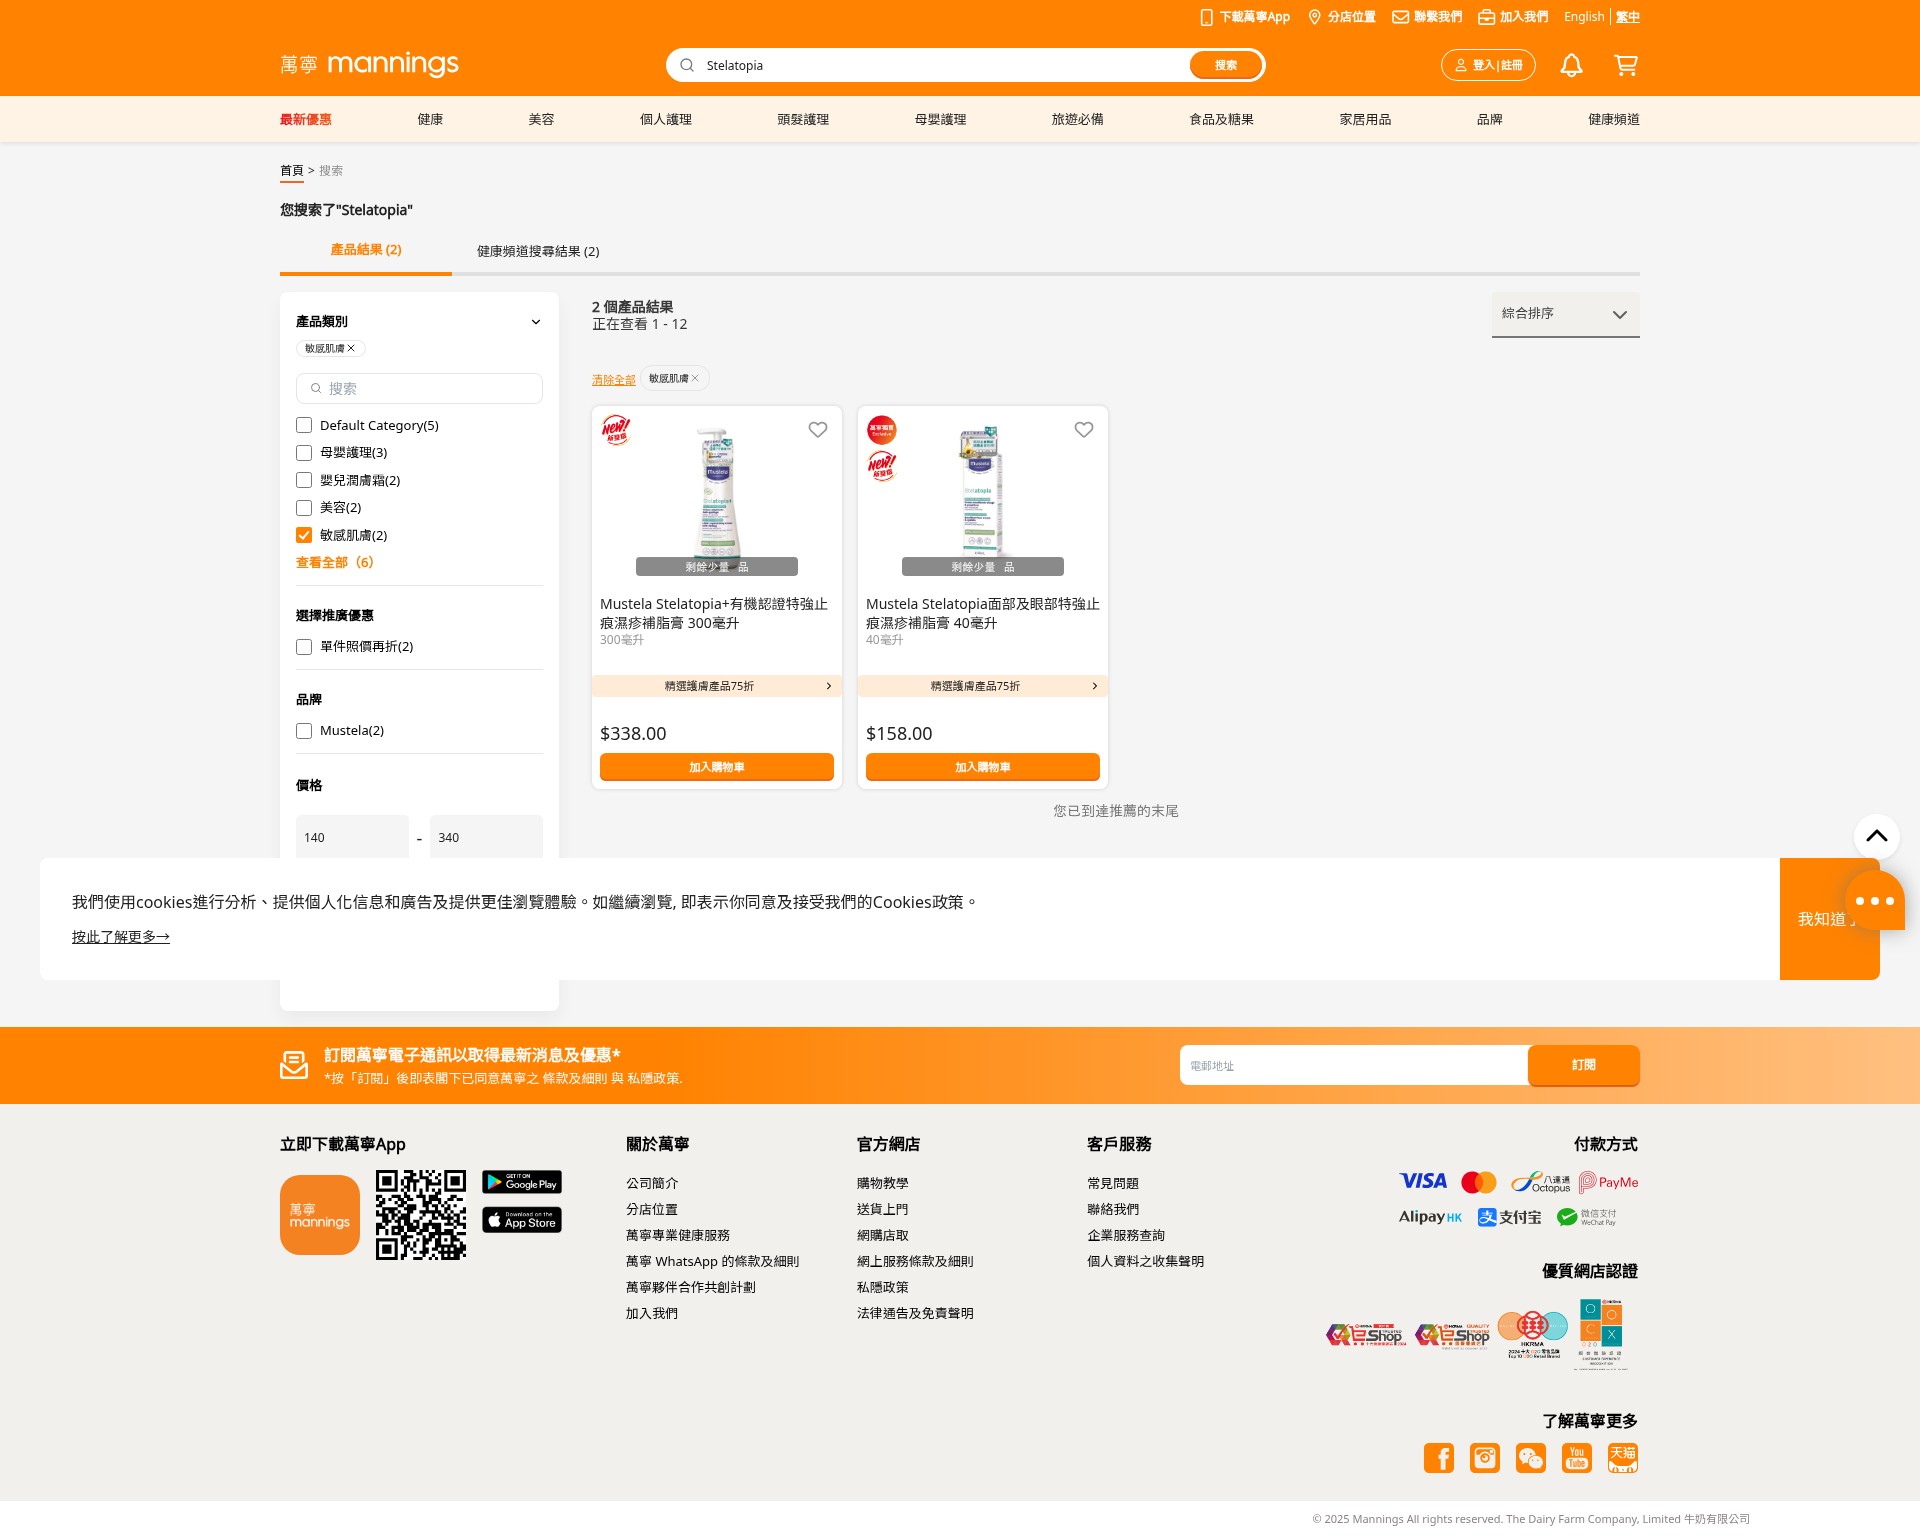Screen dimensions: 1920x1538
Task: Check the 母嬰護理(3) checkbox
Action: (x=304, y=453)
